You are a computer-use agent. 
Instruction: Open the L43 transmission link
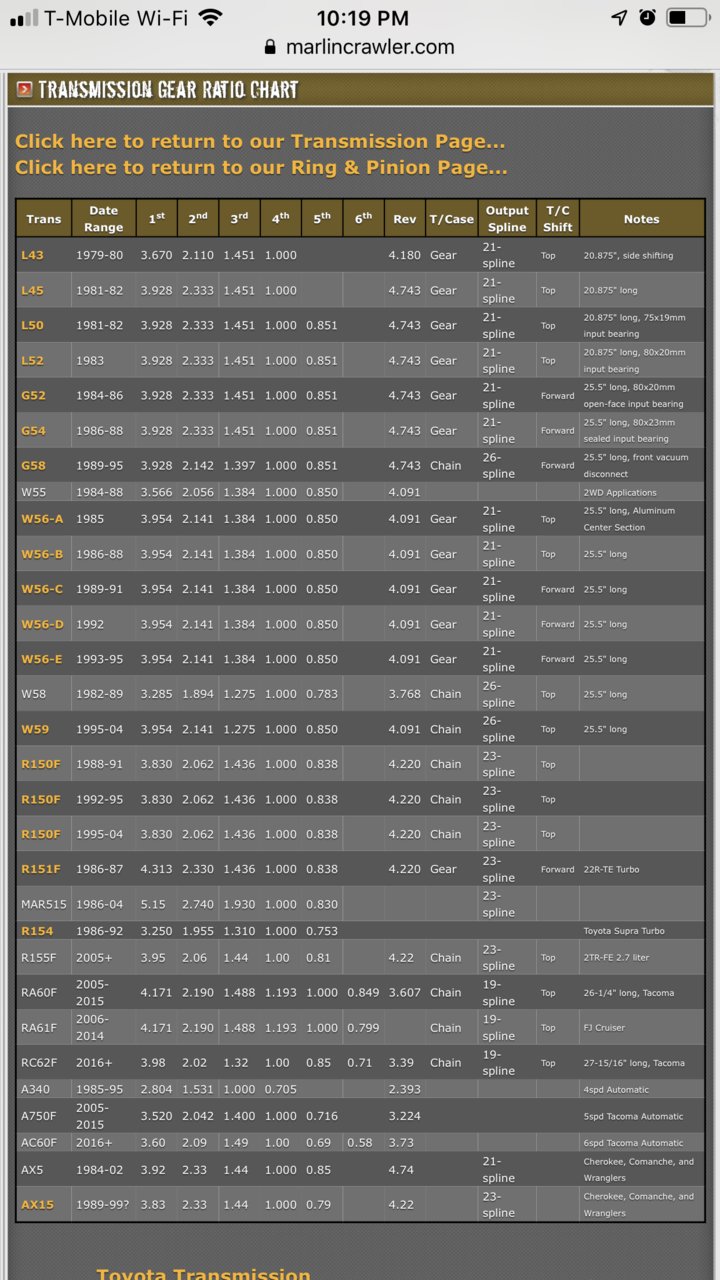tap(32, 255)
